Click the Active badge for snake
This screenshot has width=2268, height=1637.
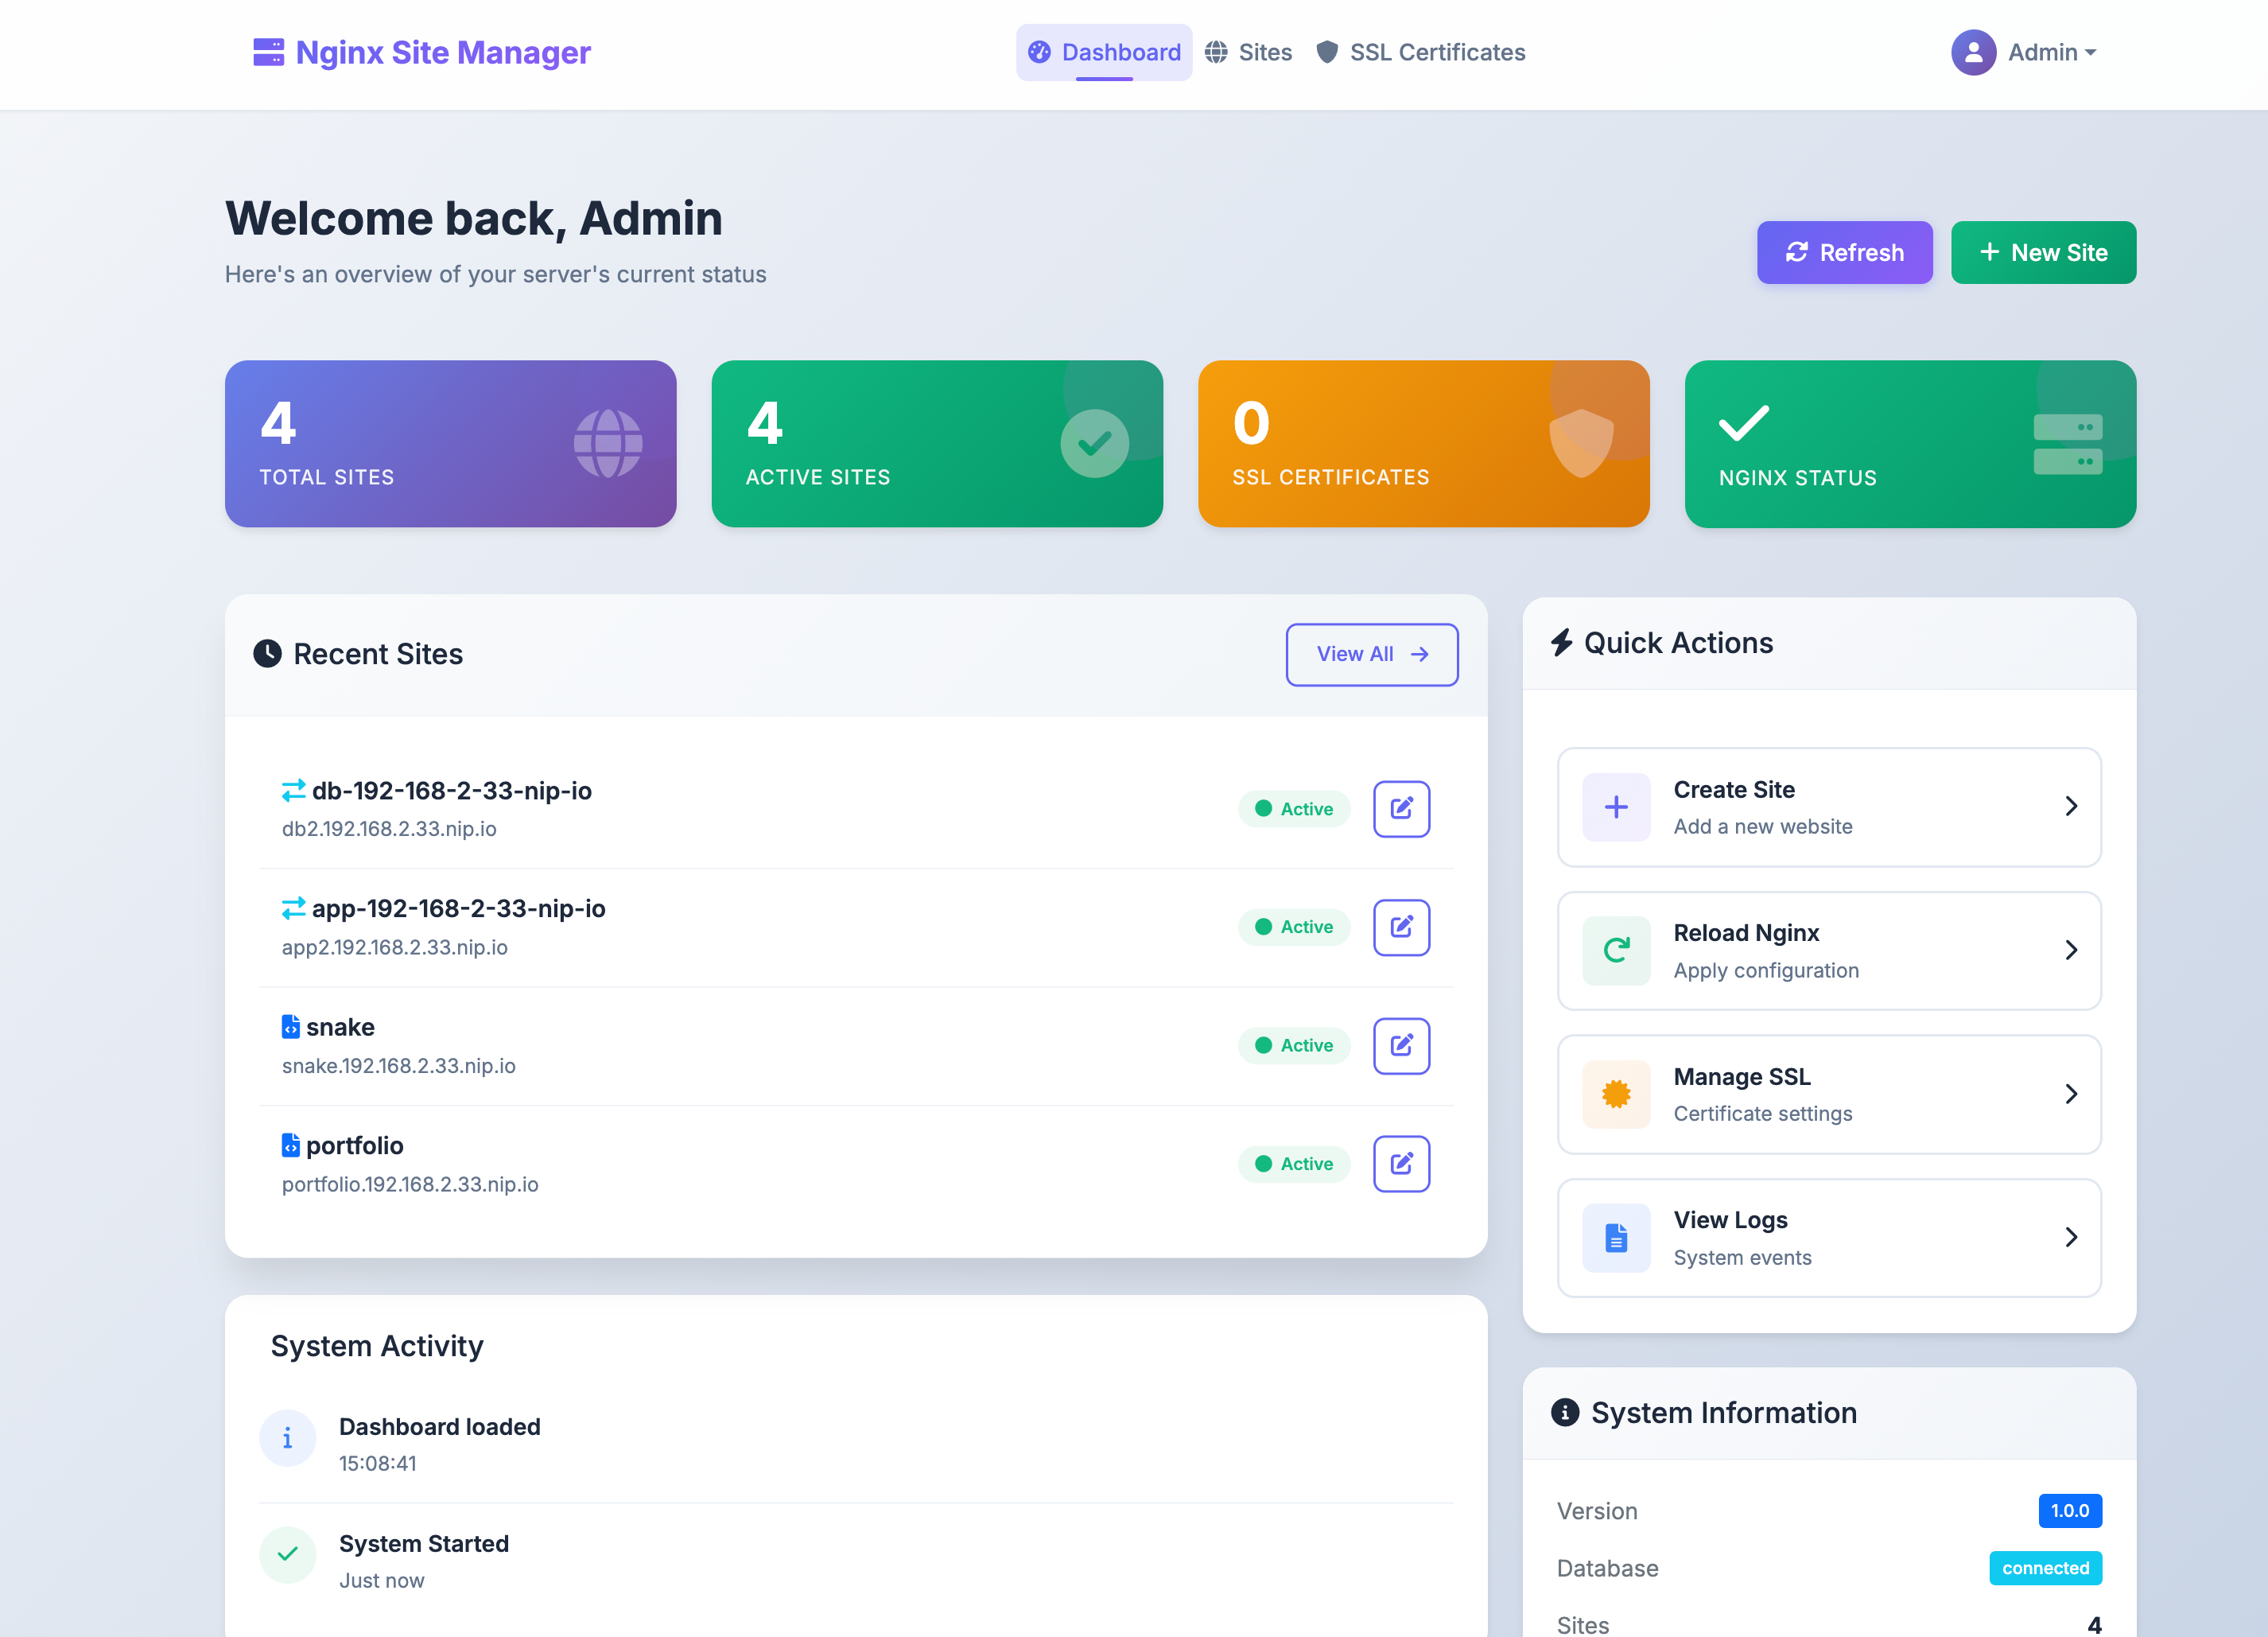point(1294,1045)
